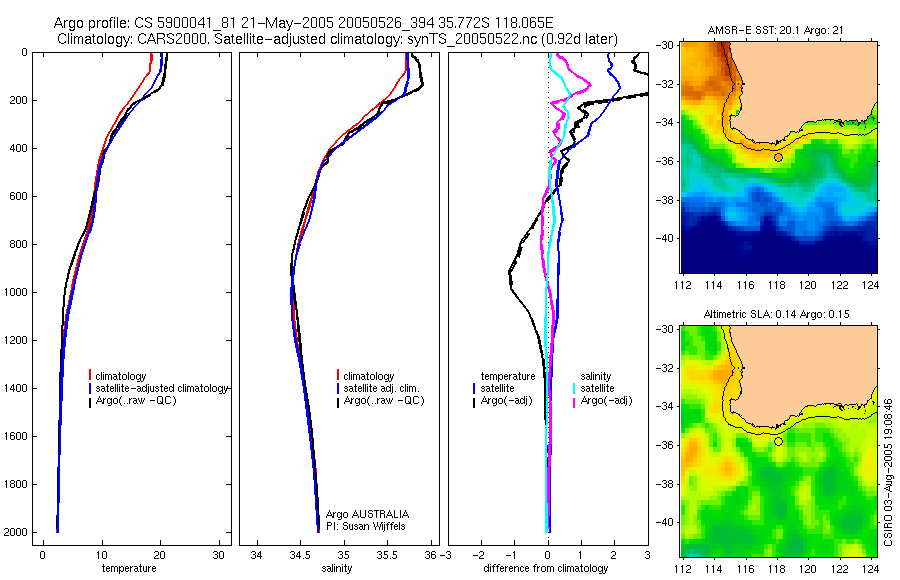
Task: Click the 'temperature' x-axis label
Action: tap(129, 568)
